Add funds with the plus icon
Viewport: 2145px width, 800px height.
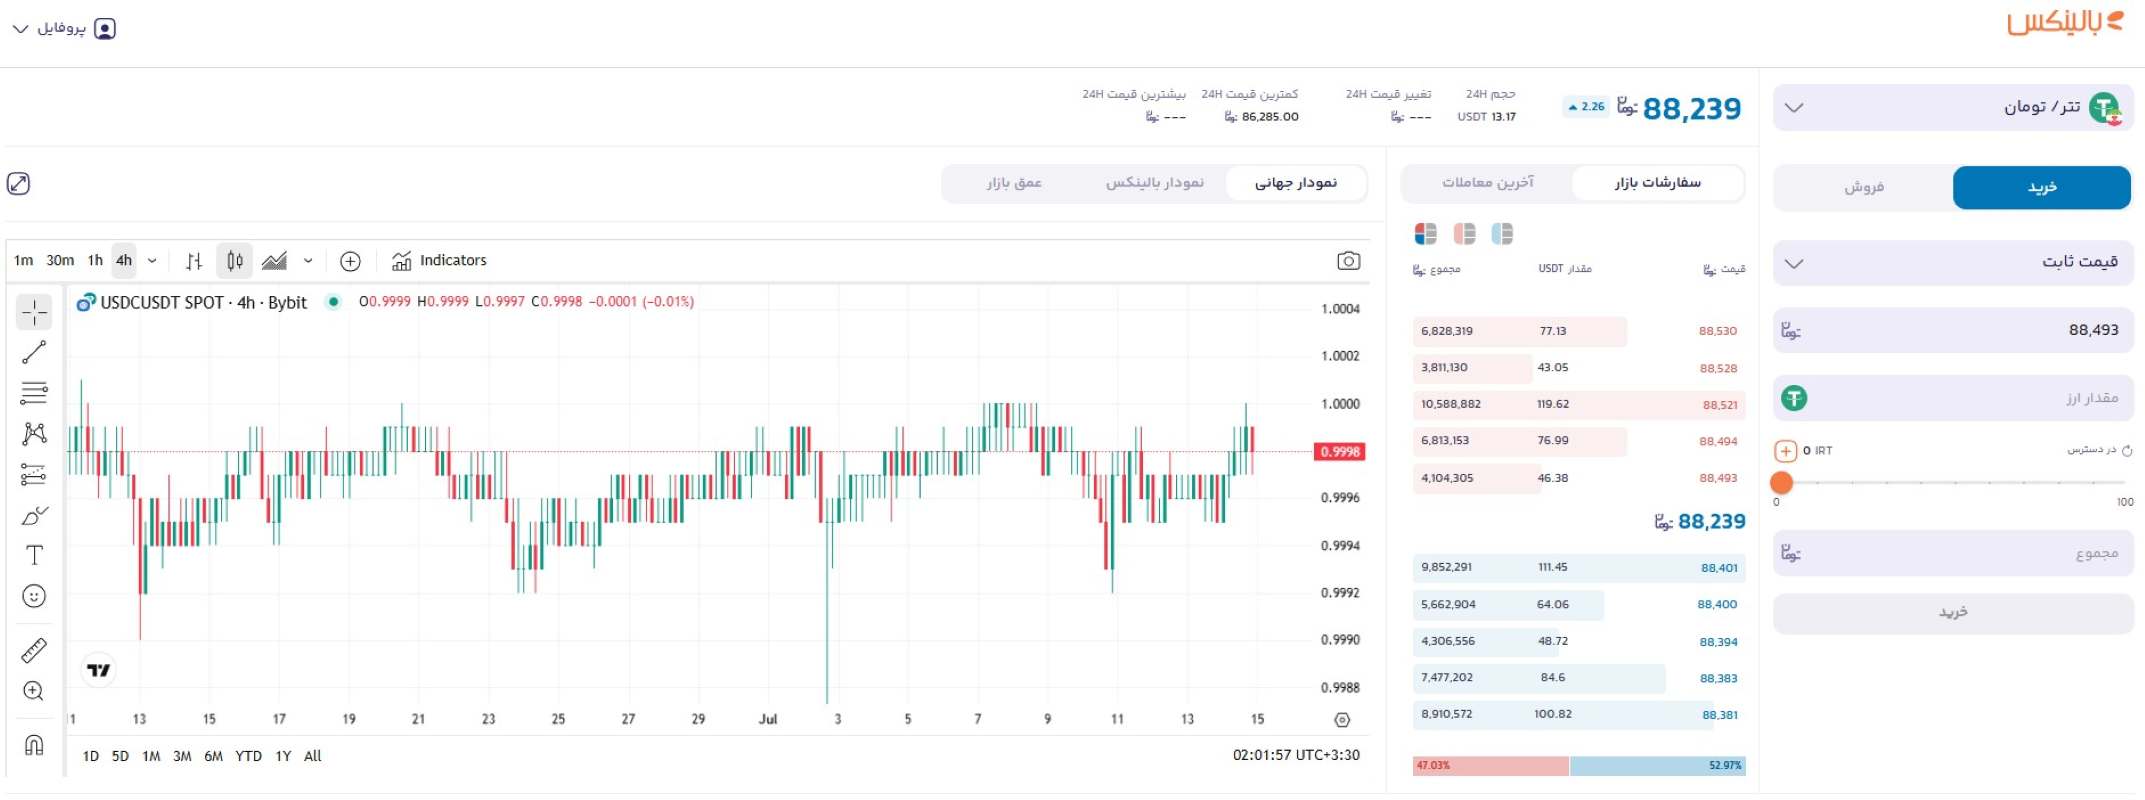[x=1786, y=451]
